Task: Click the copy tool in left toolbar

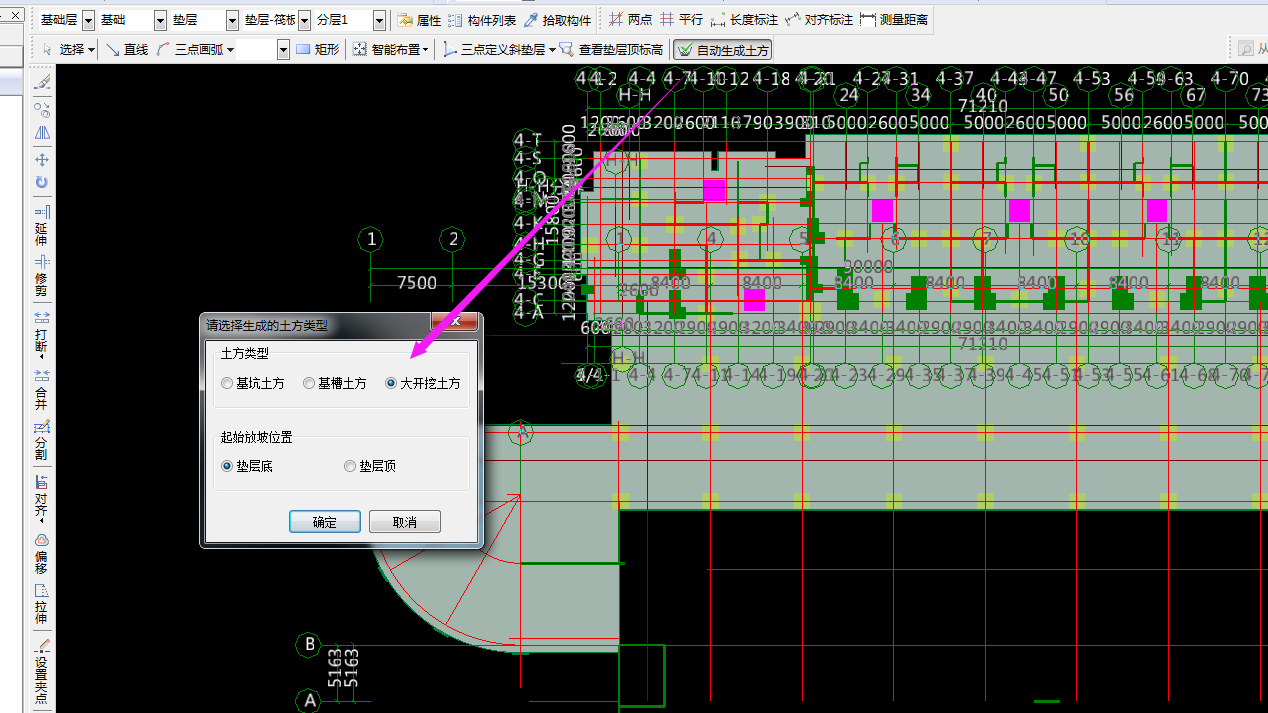Action: point(42,108)
